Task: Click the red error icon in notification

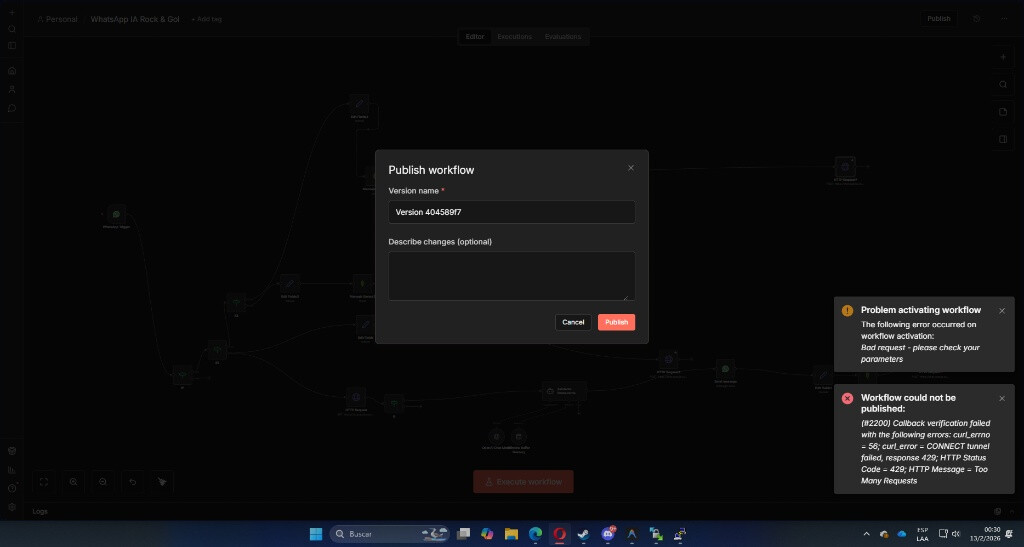Action: point(847,398)
